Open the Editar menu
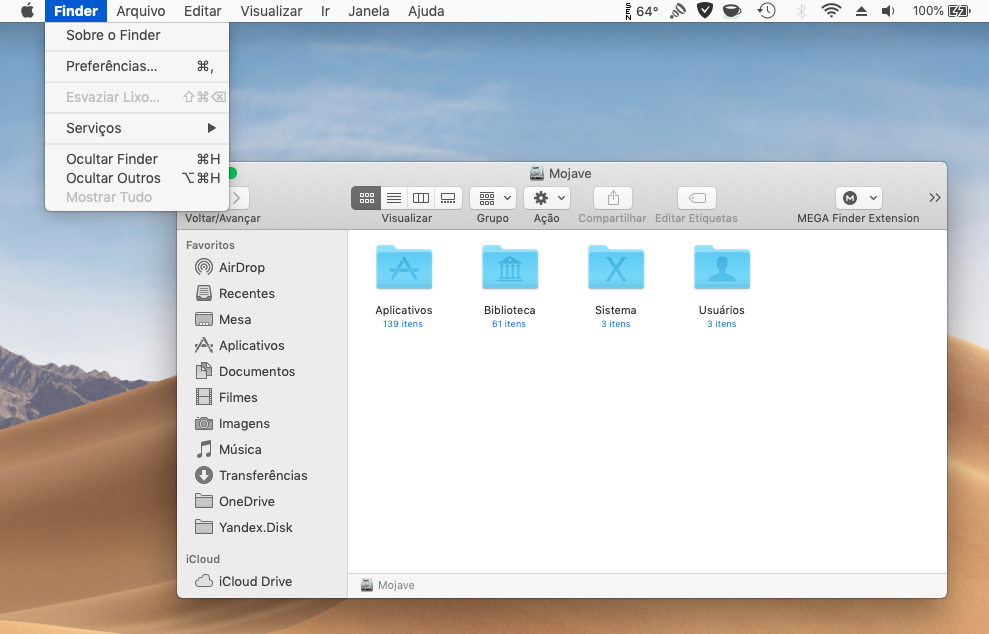989x634 pixels. click(x=202, y=11)
